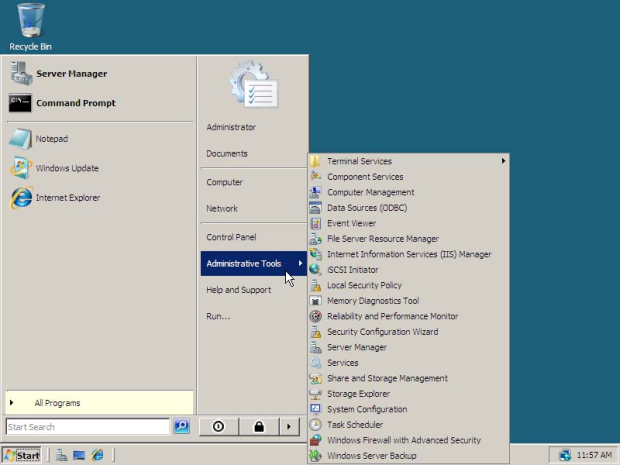Select Local Security Policy text entry
620x465 pixels.
pyautogui.click(x=364, y=285)
